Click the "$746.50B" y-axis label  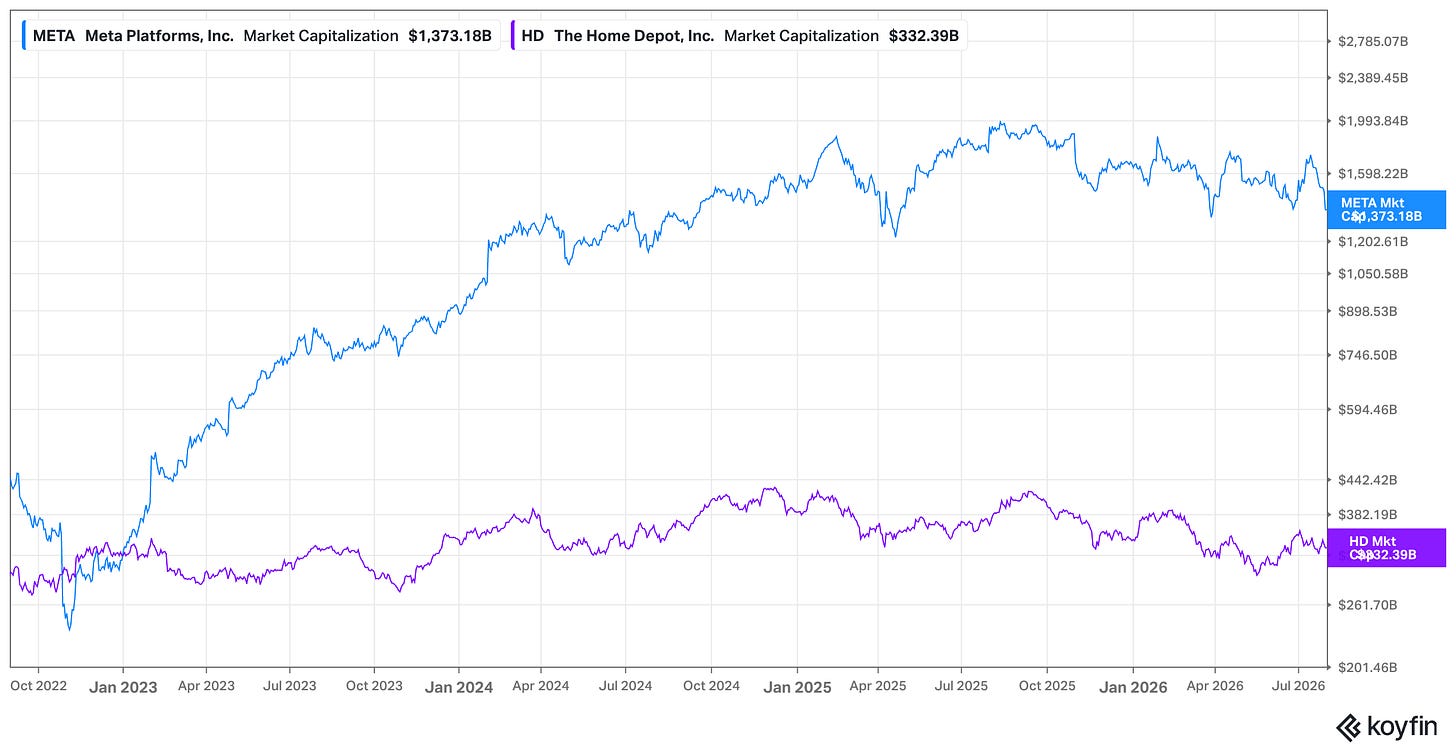[x=1367, y=355]
